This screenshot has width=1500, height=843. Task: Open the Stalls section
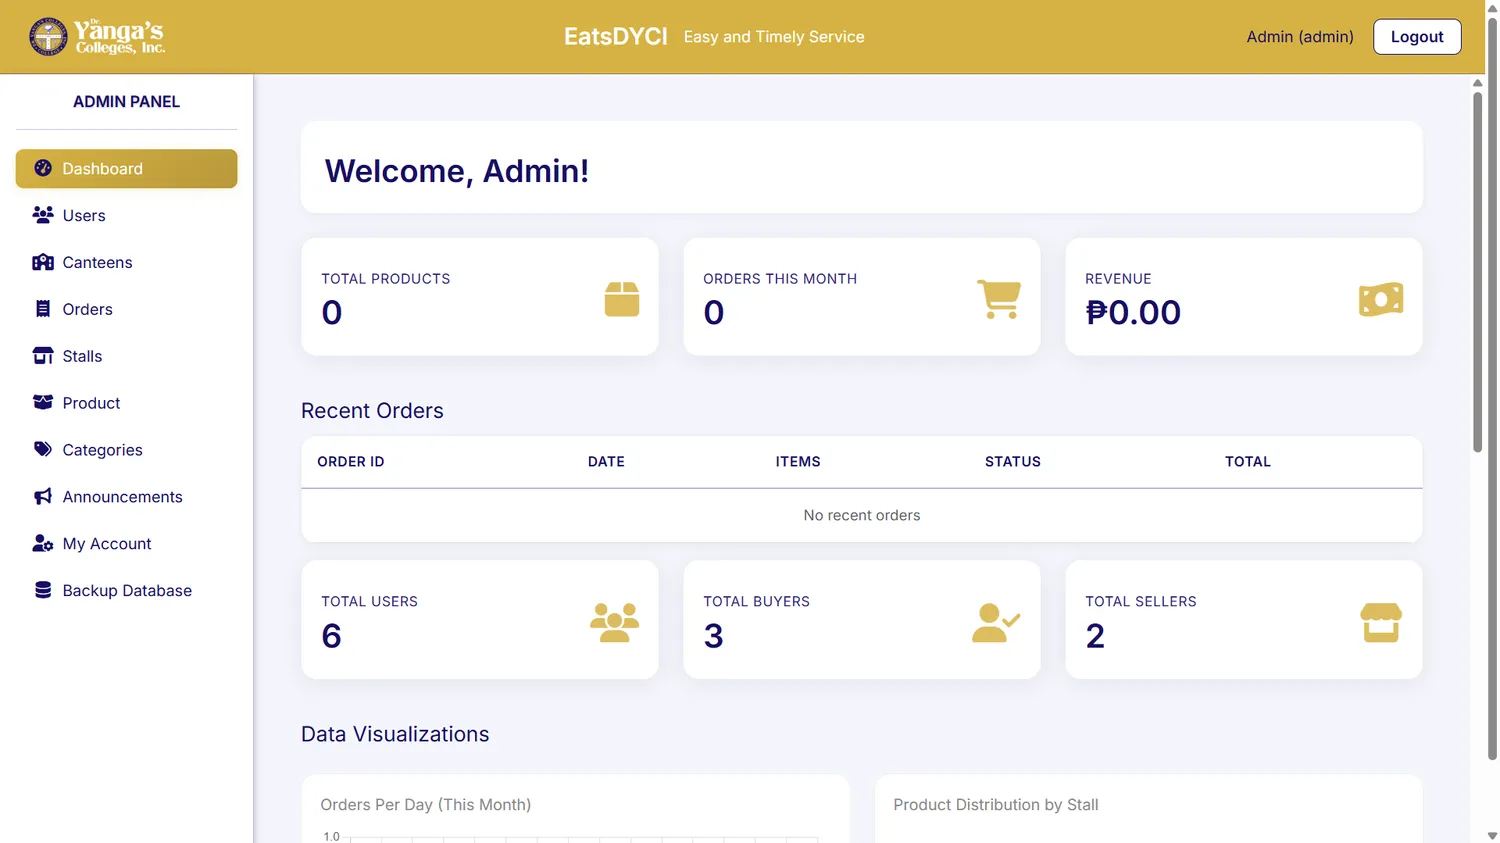pyautogui.click(x=126, y=356)
